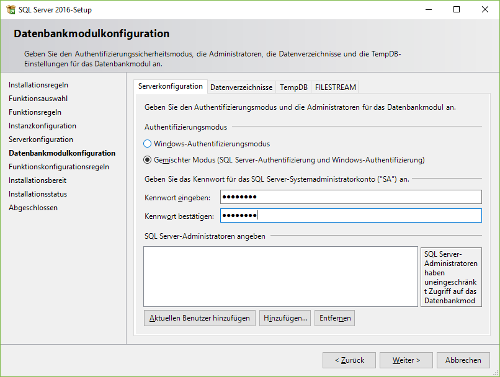Close the SQL Server 2016 Setup window
Screen dimensions: 500x377
point(485,10)
